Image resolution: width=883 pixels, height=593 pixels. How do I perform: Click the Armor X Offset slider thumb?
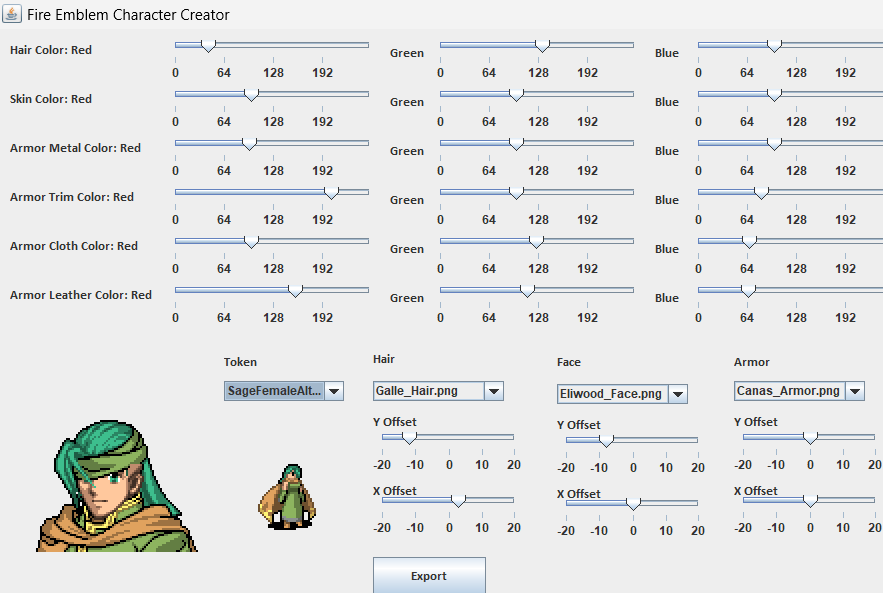[x=810, y=501]
